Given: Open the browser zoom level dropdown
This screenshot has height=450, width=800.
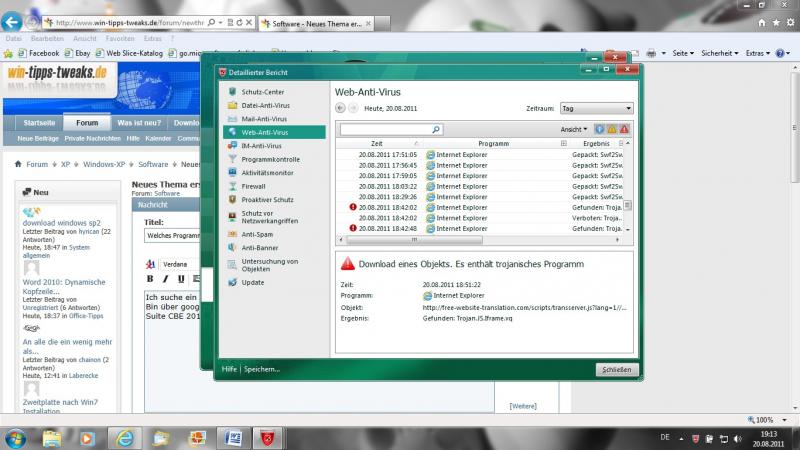Looking at the screenshot, I should tap(781, 420).
